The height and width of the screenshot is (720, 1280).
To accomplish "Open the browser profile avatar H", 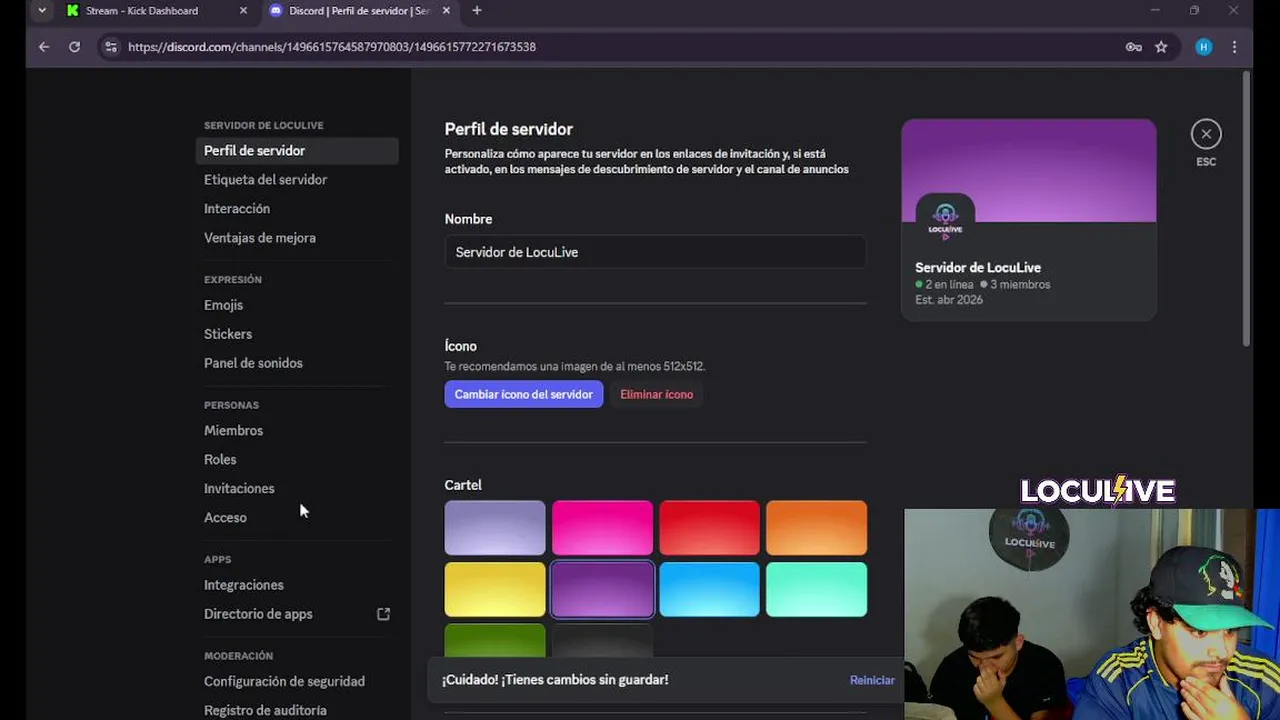I will [1204, 47].
